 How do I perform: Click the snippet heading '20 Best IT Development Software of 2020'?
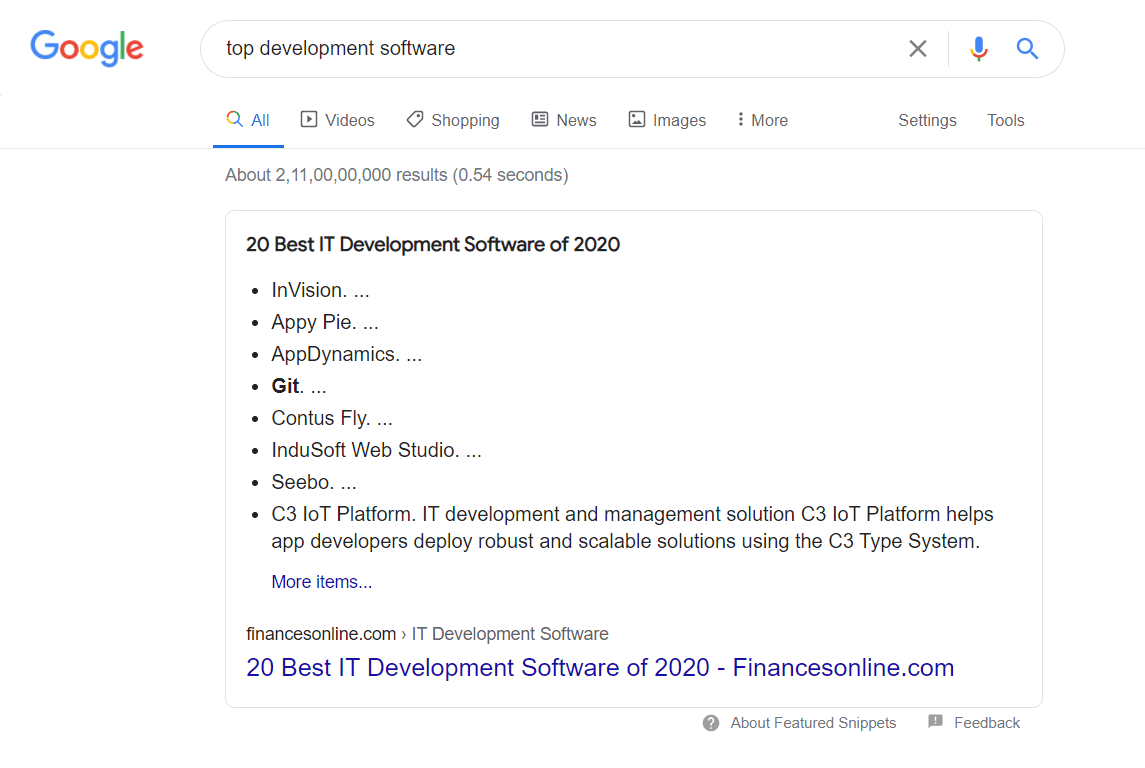tap(432, 245)
